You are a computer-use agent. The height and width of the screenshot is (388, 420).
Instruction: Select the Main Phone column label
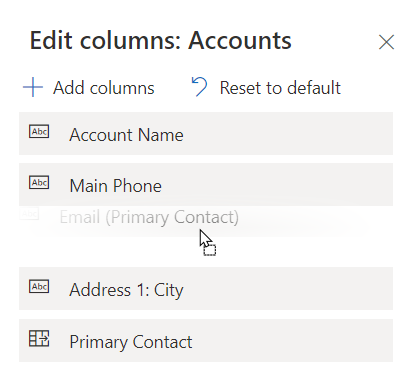116,186
